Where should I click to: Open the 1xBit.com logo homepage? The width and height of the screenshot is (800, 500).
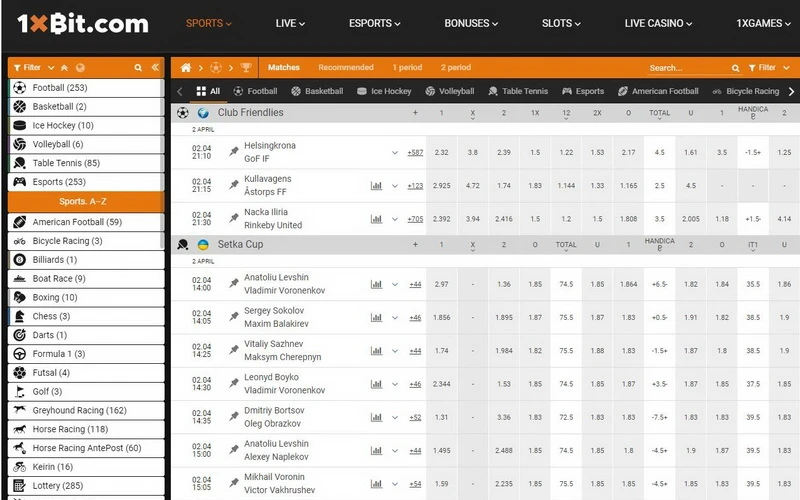83,23
